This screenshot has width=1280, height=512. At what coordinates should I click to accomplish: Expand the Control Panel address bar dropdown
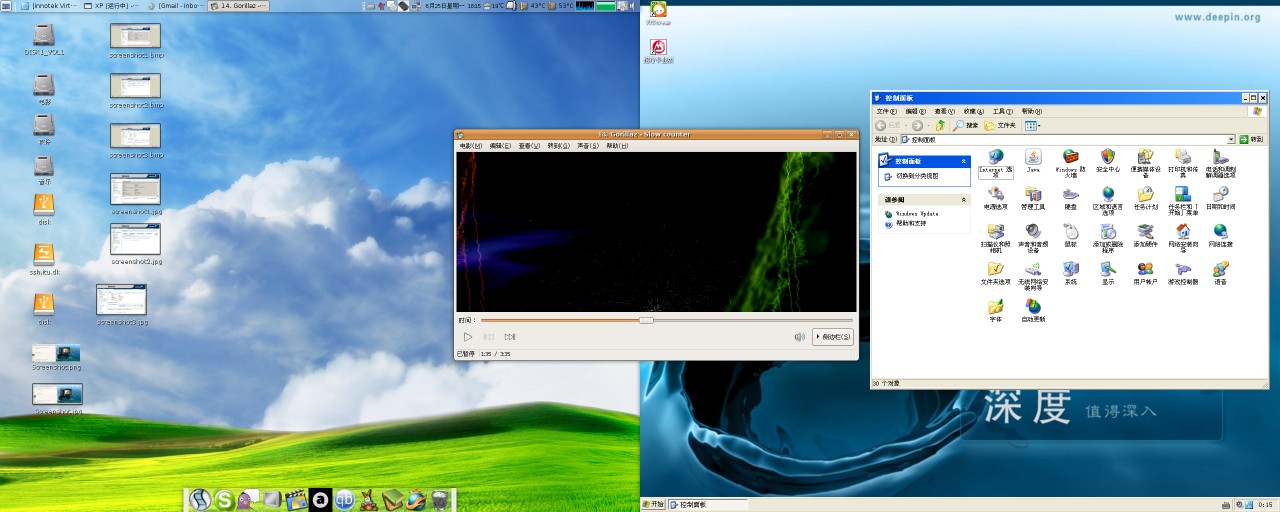(1231, 140)
